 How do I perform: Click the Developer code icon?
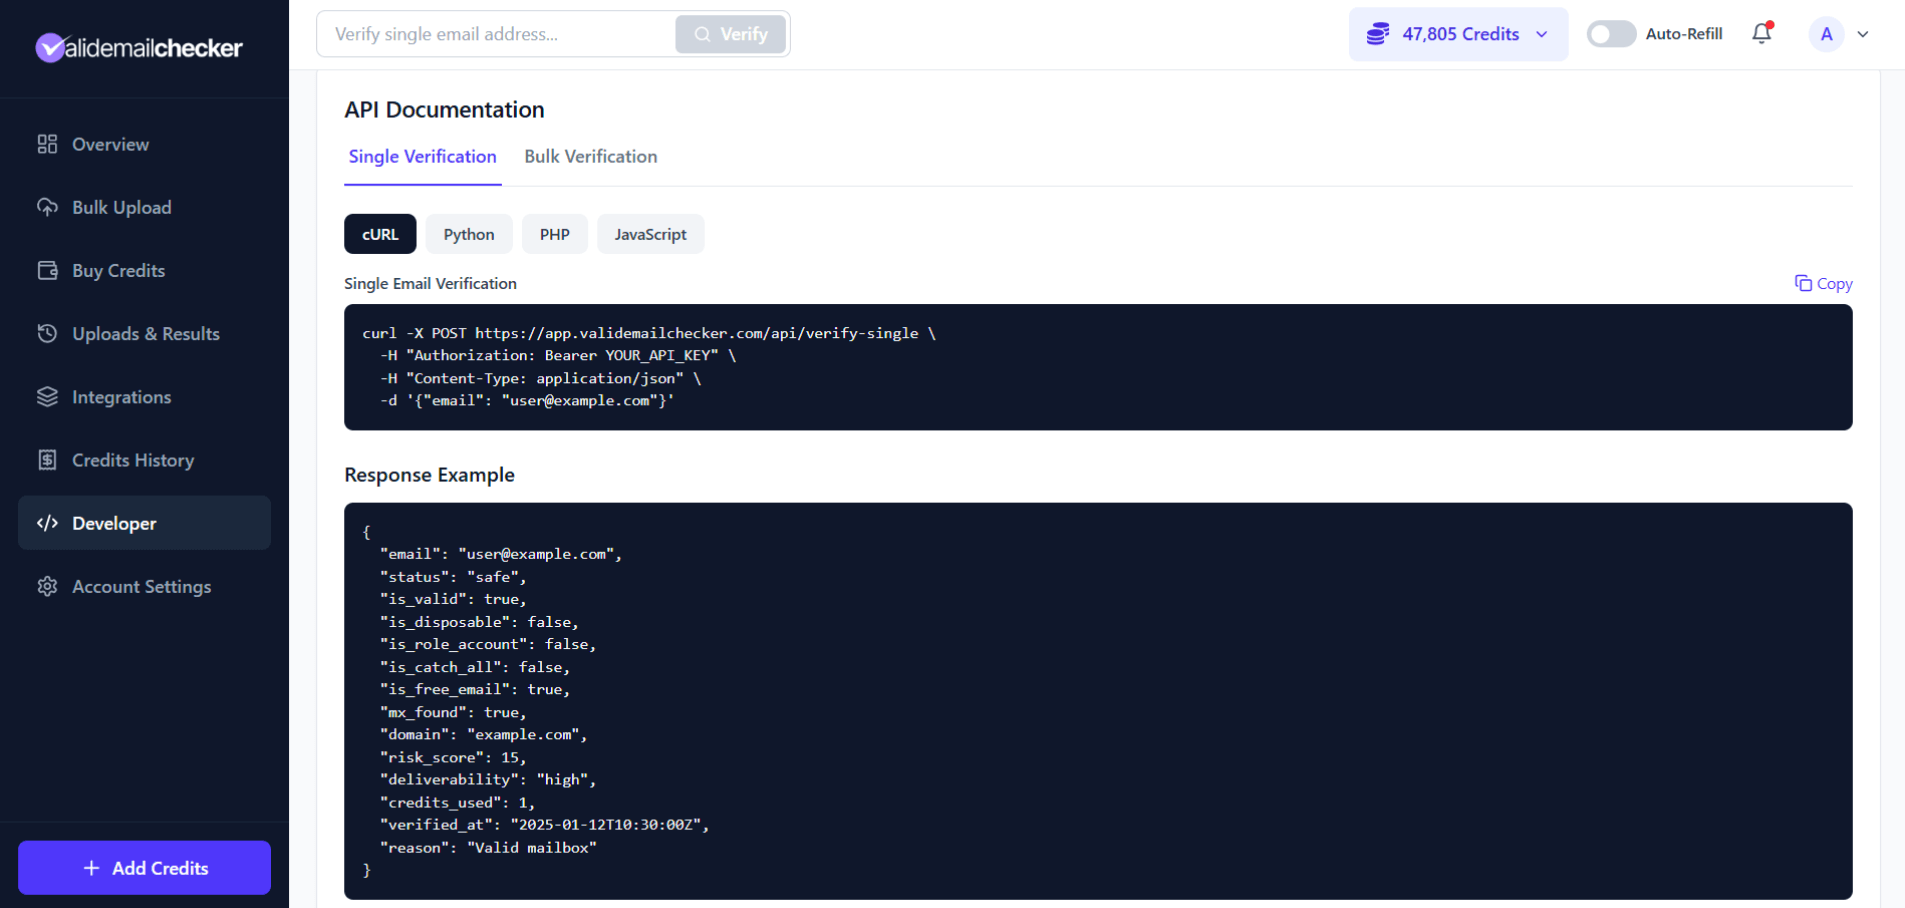pyautogui.click(x=47, y=523)
